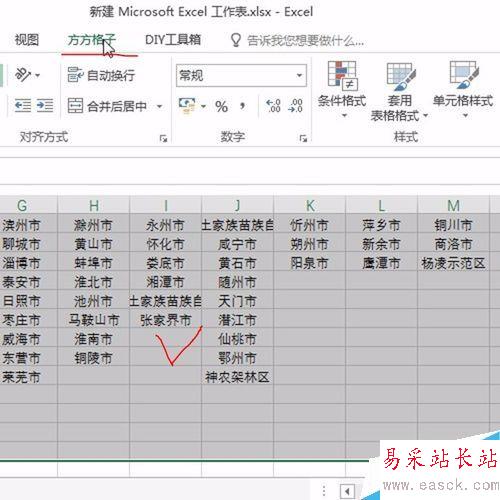Toggle 自动换行 wrap text

click(101, 75)
